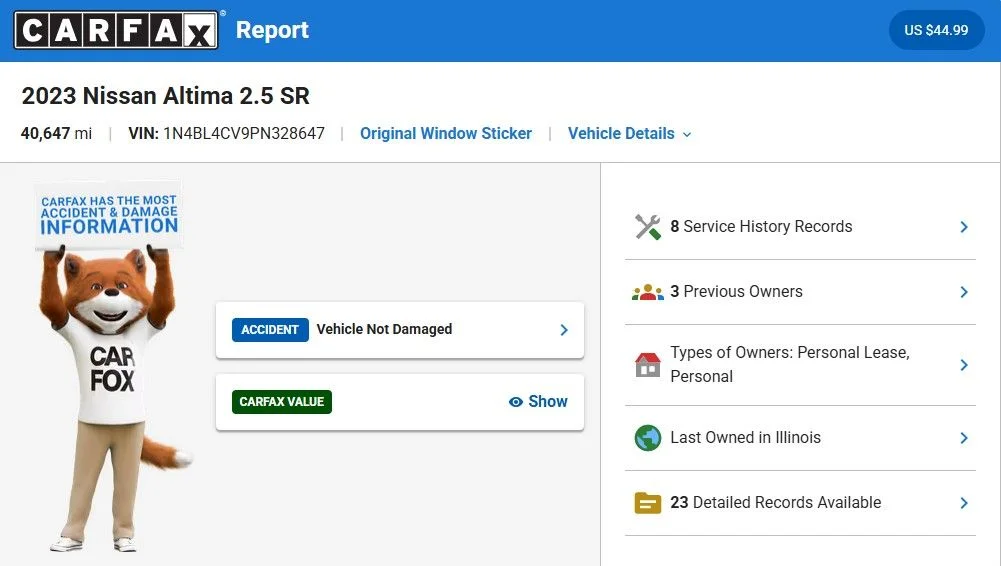Click the wrench and screwdriver service icon
This screenshot has height=566, width=1001.
click(647, 227)
